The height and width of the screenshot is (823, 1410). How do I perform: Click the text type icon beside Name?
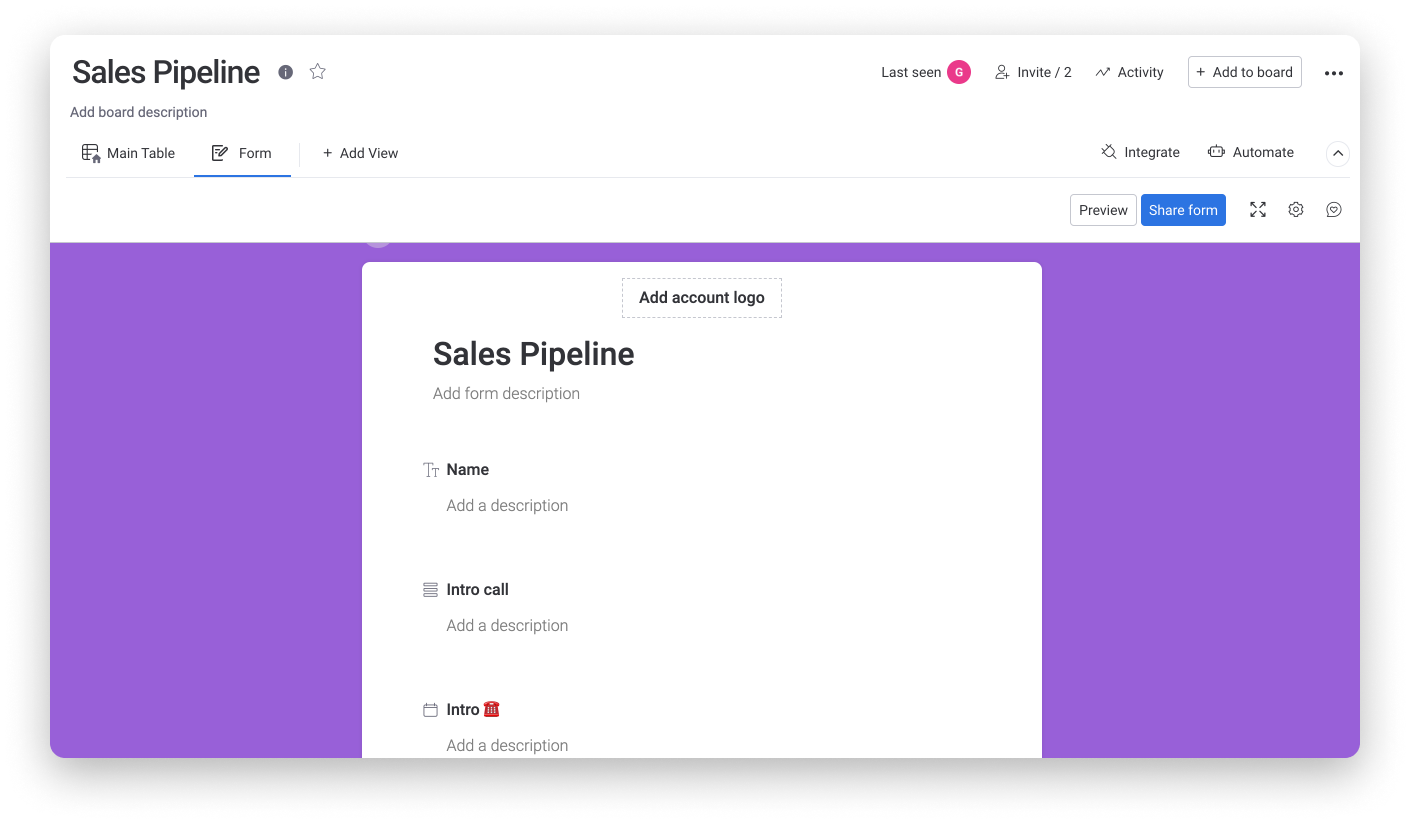coord(431,470)
